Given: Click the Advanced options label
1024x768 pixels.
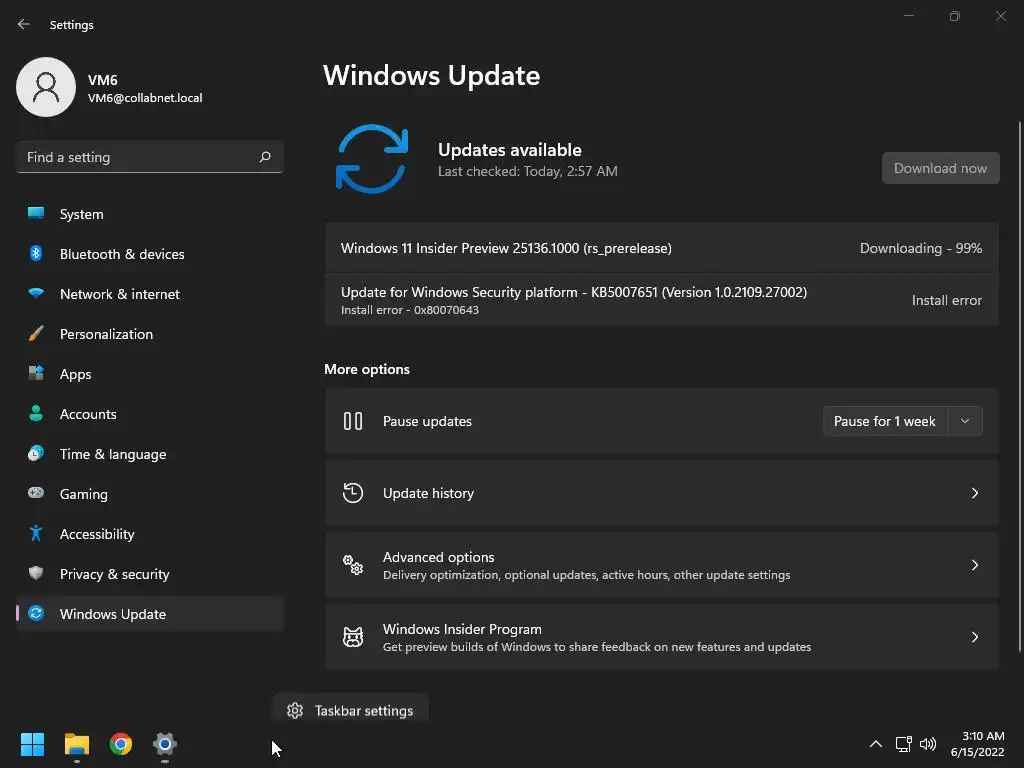Looking at the screenshot, I should 438,557.
